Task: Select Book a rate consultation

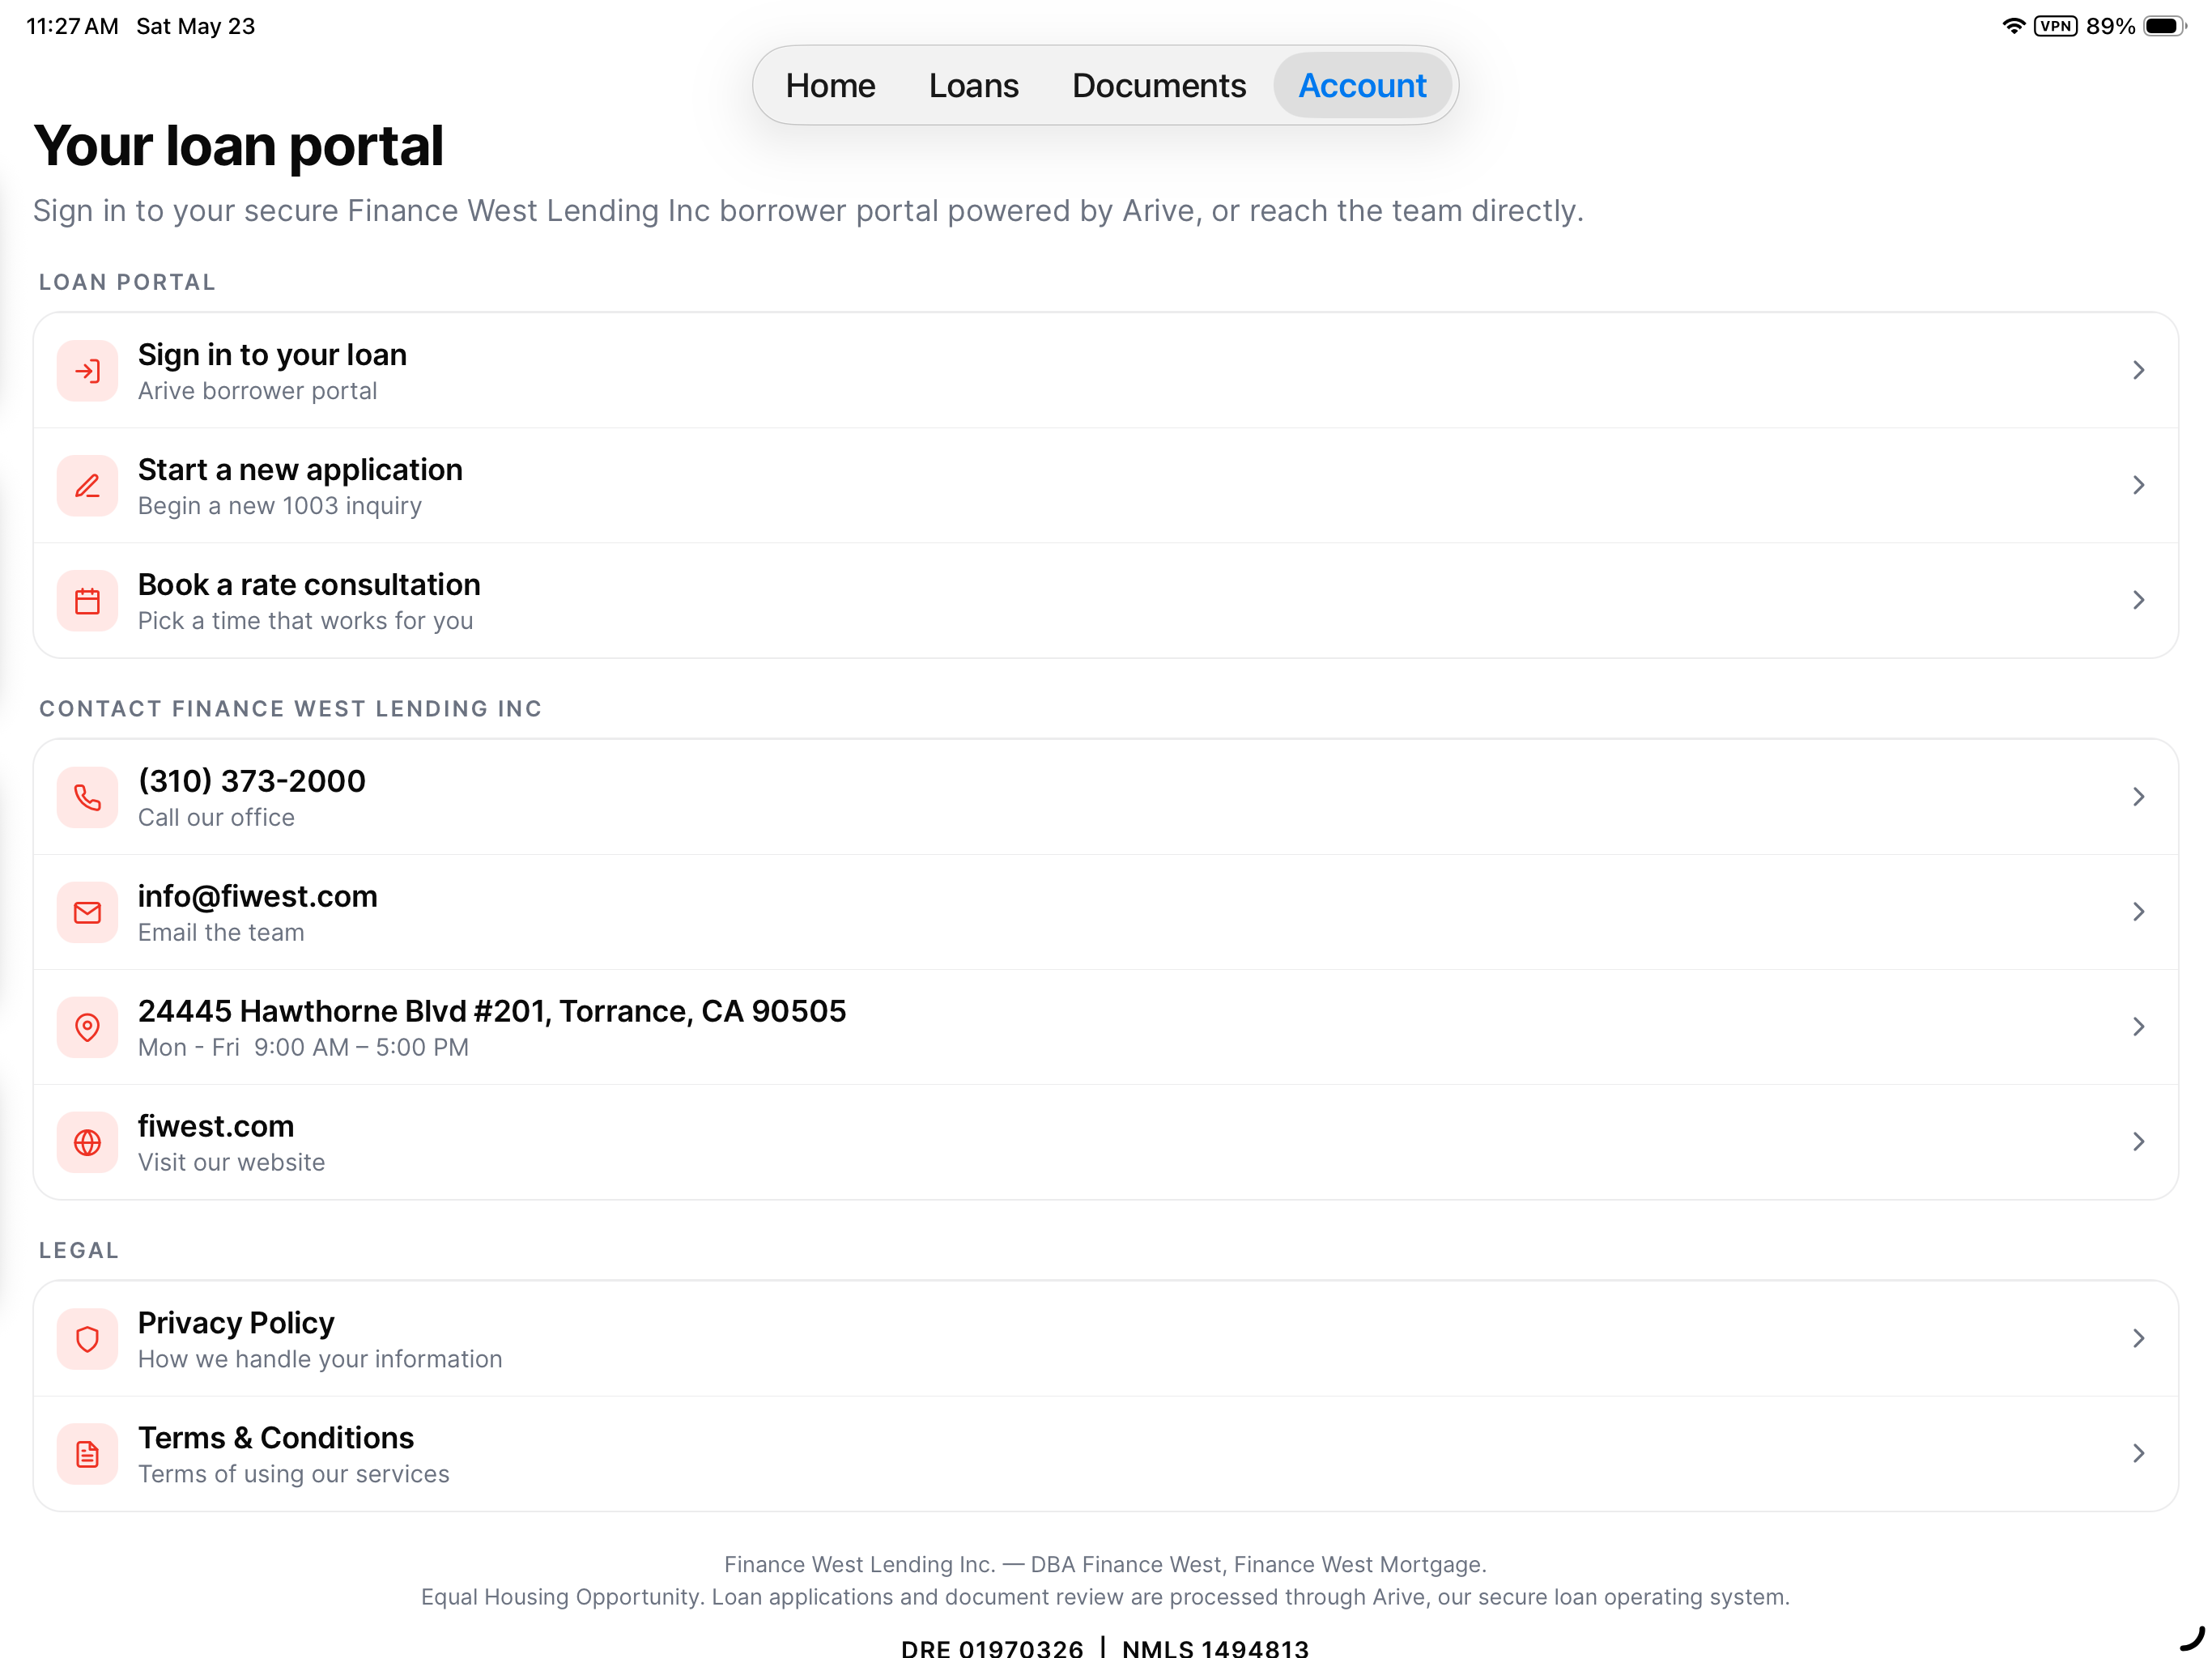Action: pyautogui.click(x=1106, y=601)
